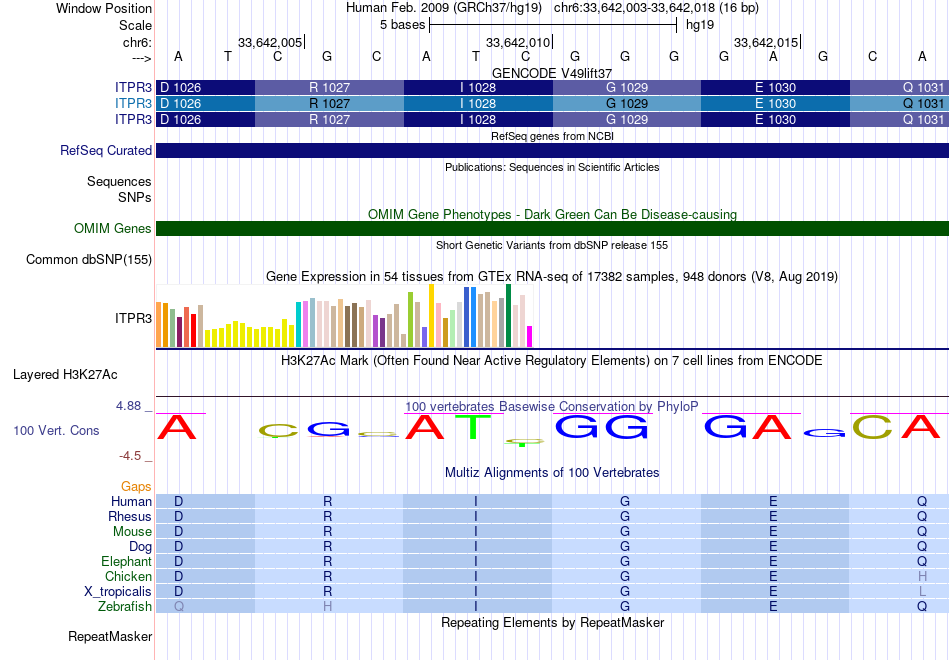Click the chr6: ruler label
This screenshot has height=660, width=950.
(x=137, y=42)
